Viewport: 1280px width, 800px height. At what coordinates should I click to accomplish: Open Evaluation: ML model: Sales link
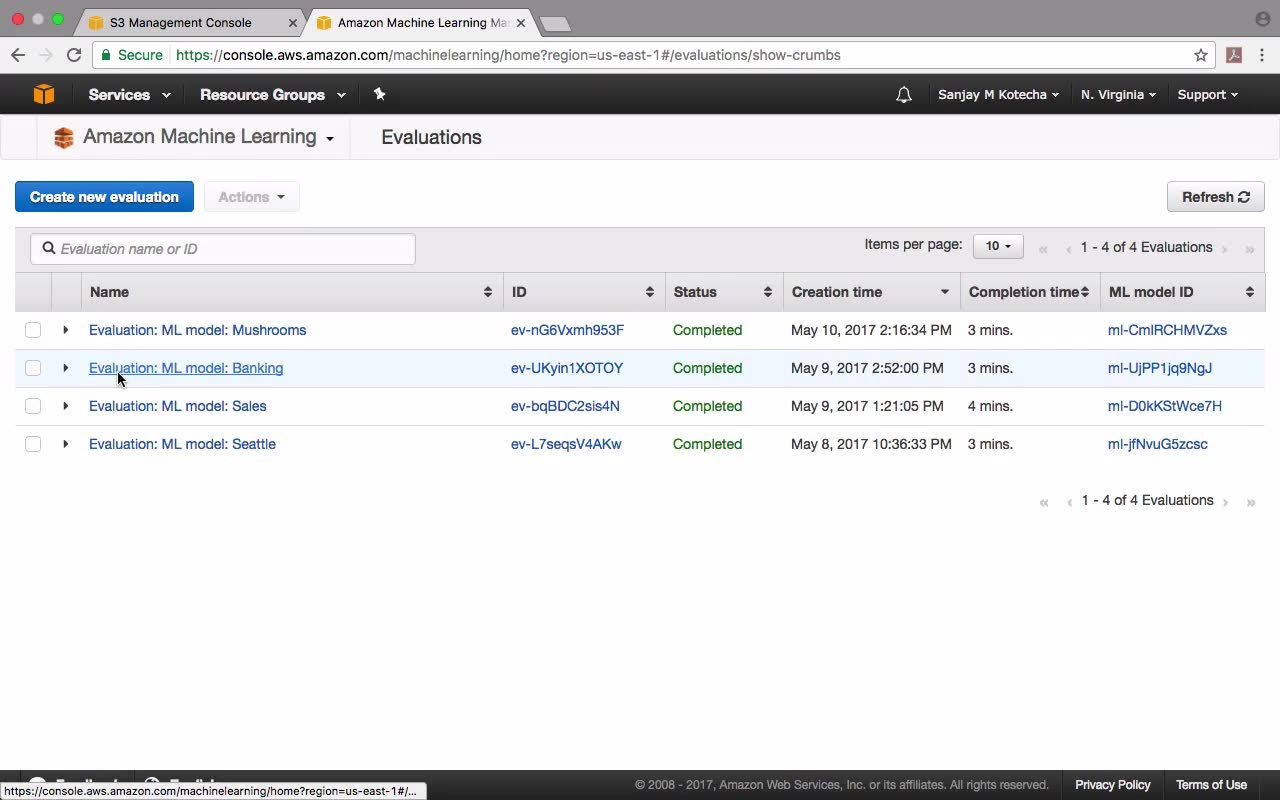click(x=177, y=406)
